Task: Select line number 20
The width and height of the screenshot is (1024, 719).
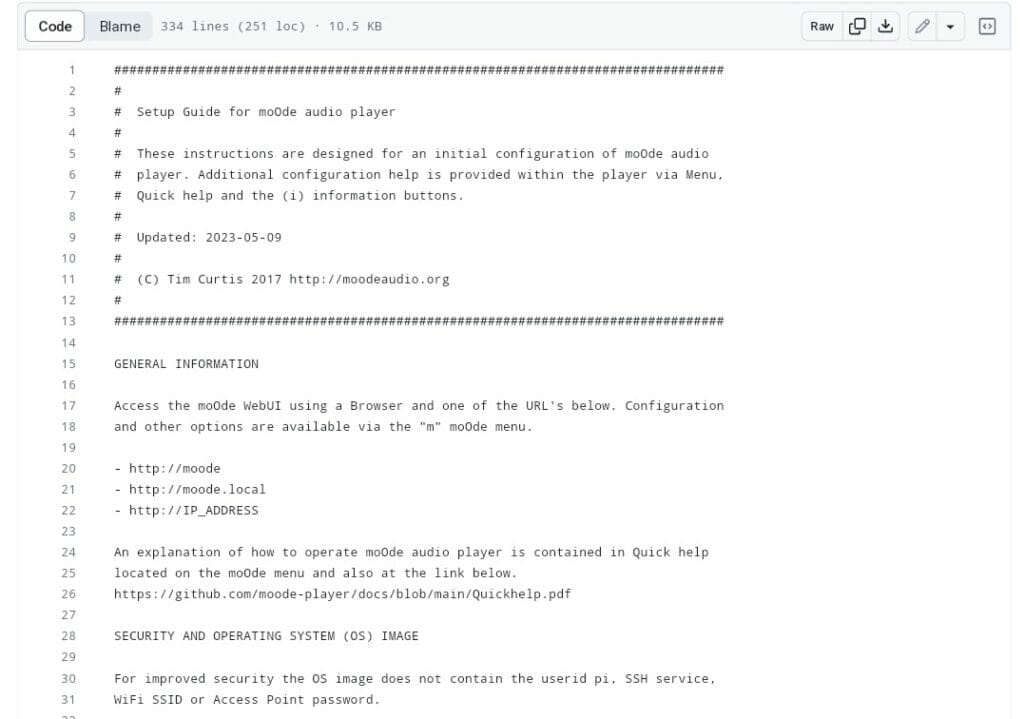Action: (69, 468)
